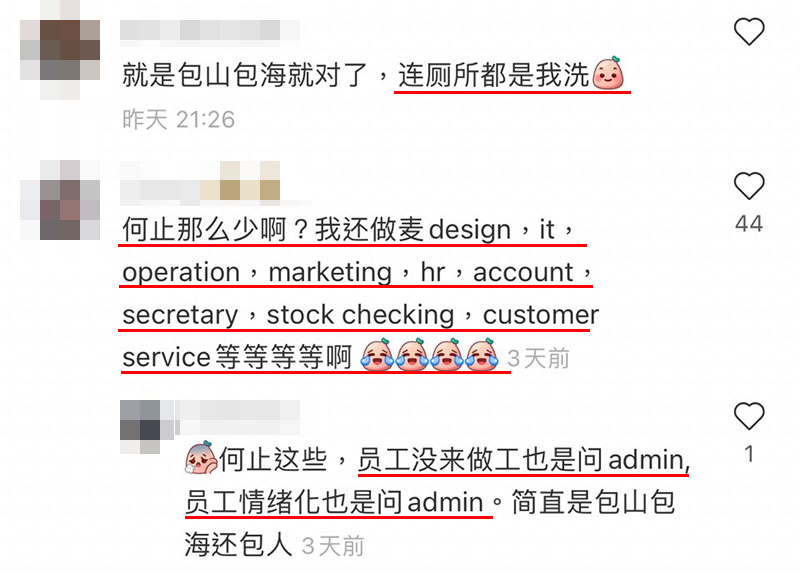The height and width of the screenshot is (573, 800).
Task: Tap the comment starting 何止那么少啊
Action: (x=360, y=293)
